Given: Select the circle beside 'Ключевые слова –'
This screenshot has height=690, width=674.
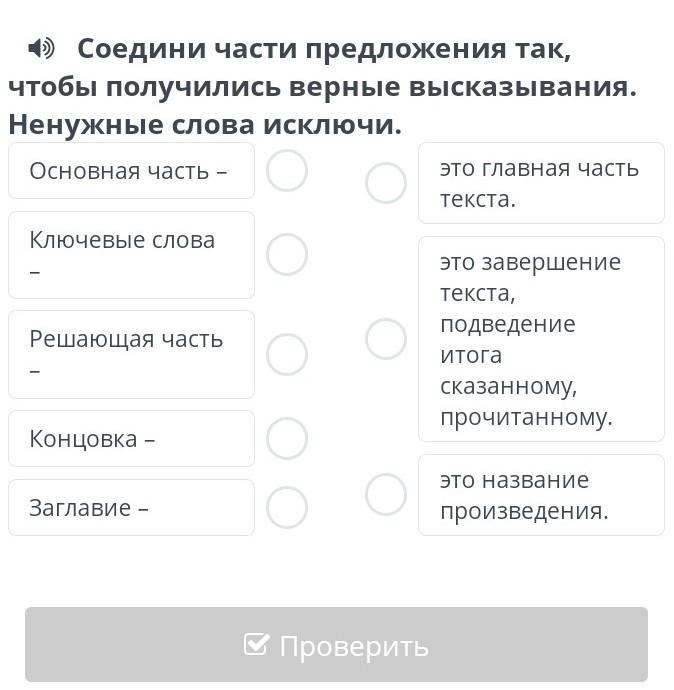Looking at the screenshot, I should click(x=287, y=255).
